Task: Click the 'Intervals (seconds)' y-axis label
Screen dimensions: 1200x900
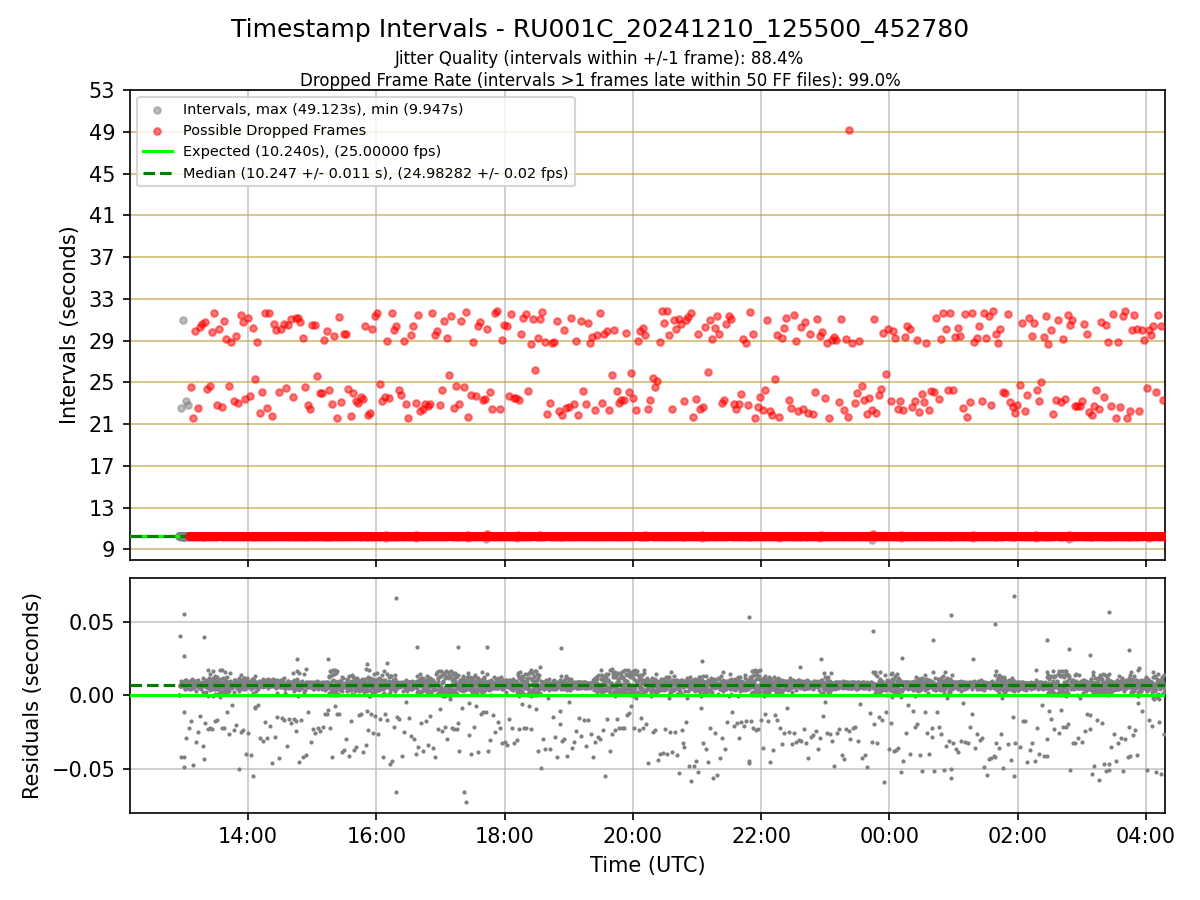Action: tap(69, 325)
